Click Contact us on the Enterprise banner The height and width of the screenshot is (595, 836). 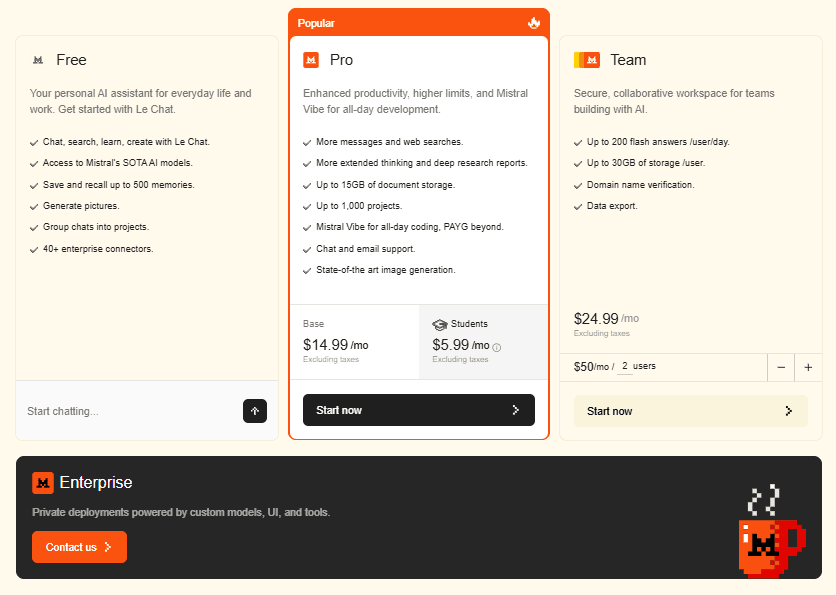click(79, 547)
